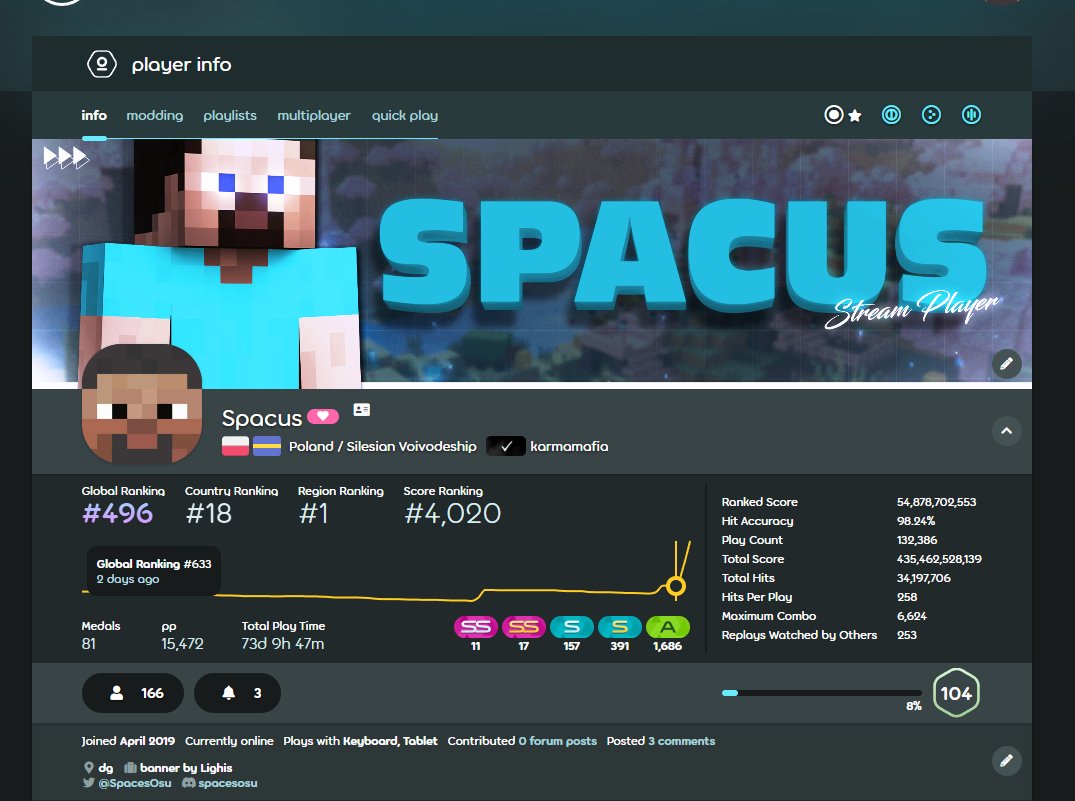The height and width of the screenshot is (801, 1075).
Task: Click the Discord icon beside spacesosu
Action: [x=189, y=782]
